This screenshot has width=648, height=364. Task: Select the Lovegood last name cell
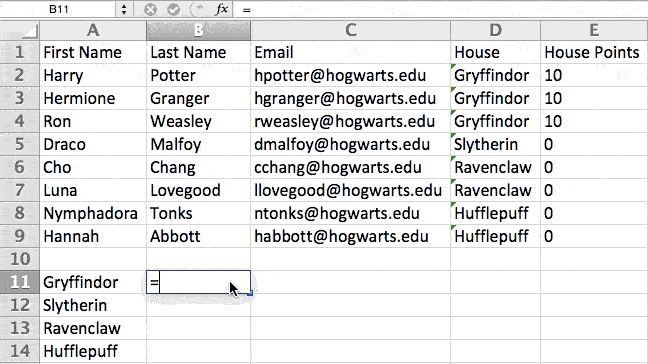198,190
